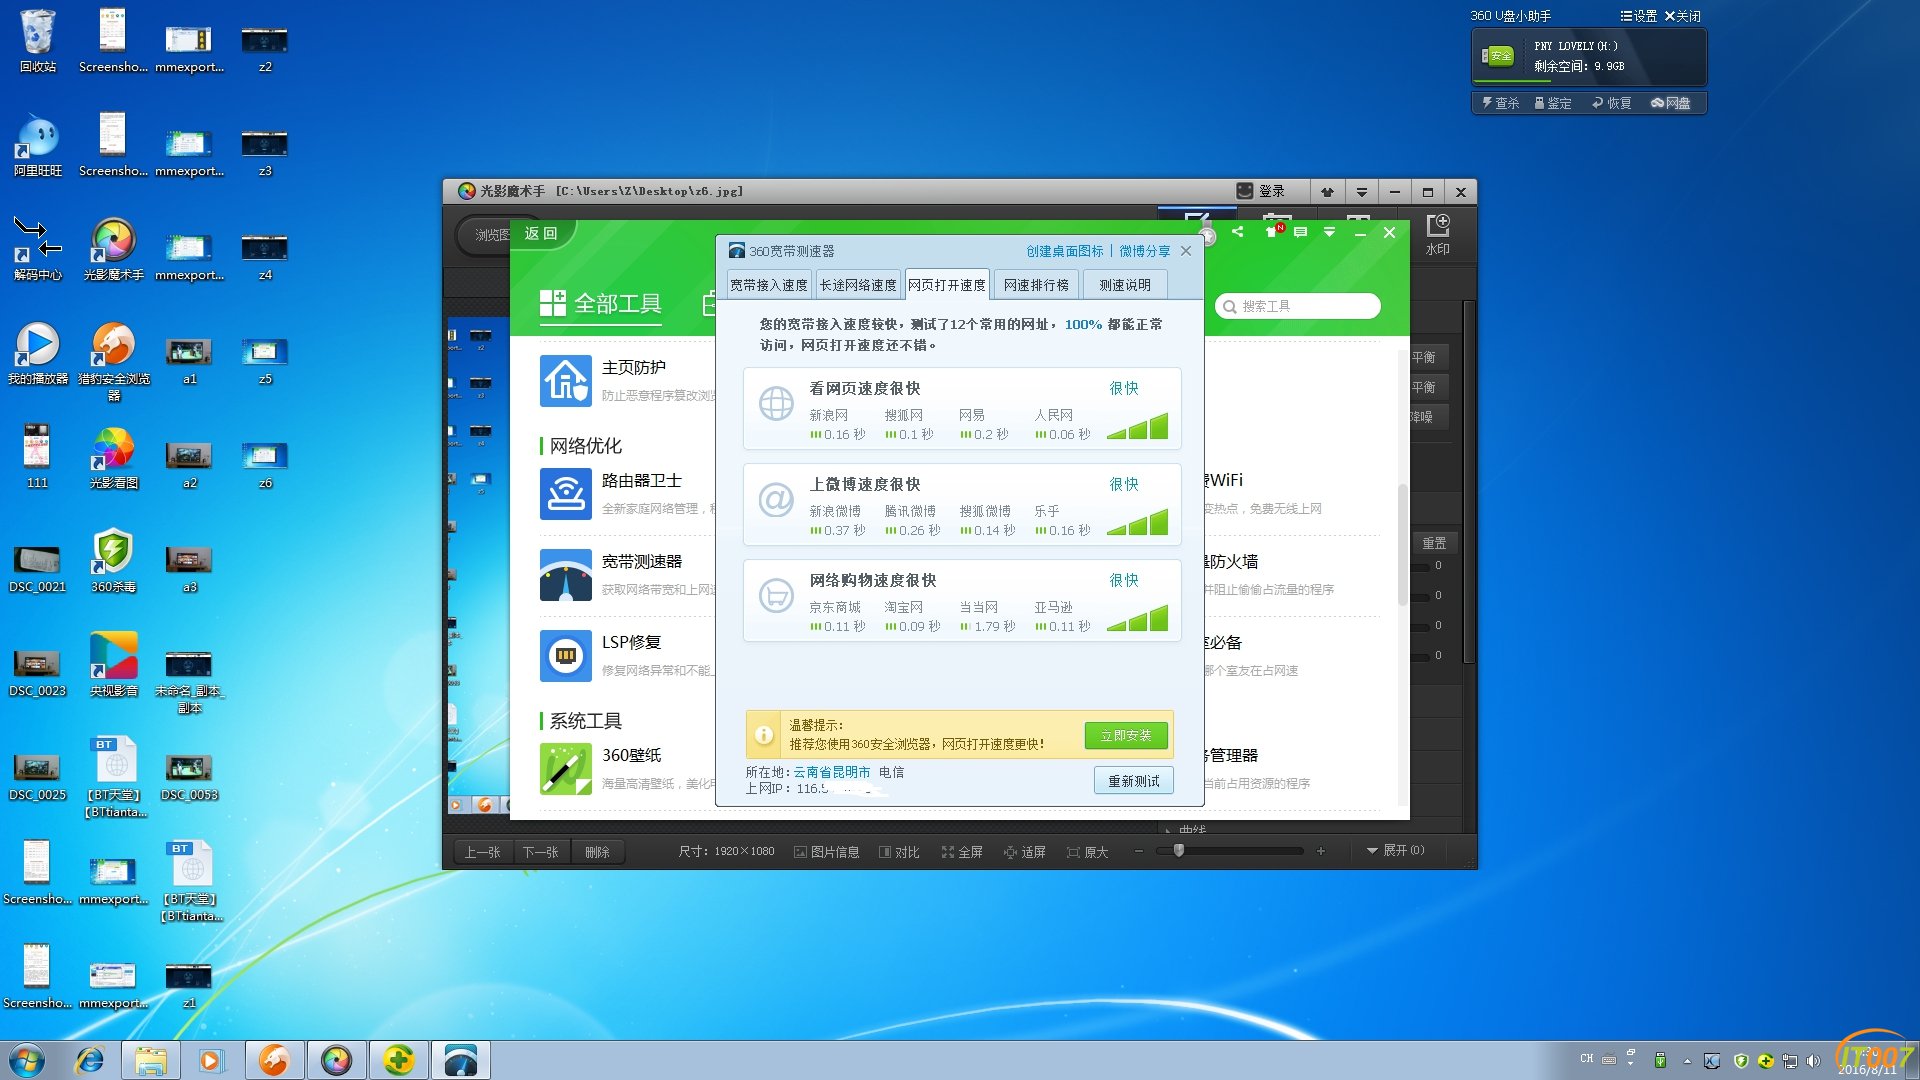Click the 水印 watermark tool
This screenshot has width=1920, height=1080.
(1437, 234)
